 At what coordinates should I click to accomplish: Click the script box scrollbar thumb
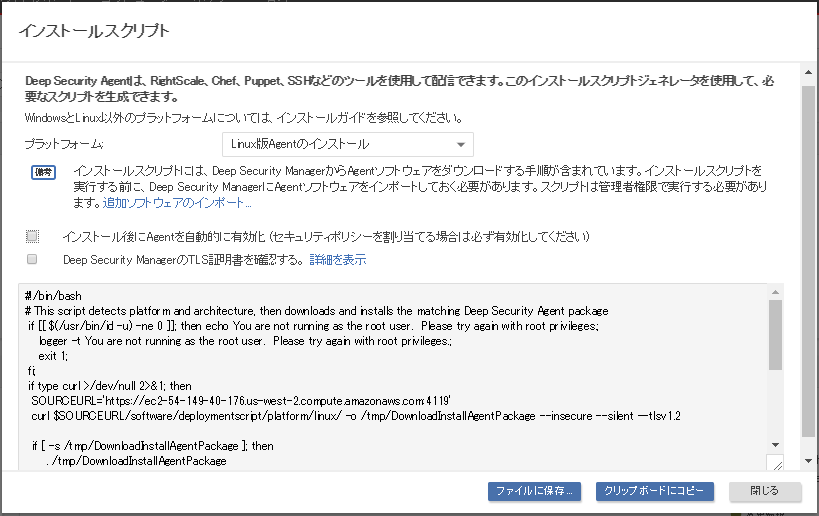[776, 336]
